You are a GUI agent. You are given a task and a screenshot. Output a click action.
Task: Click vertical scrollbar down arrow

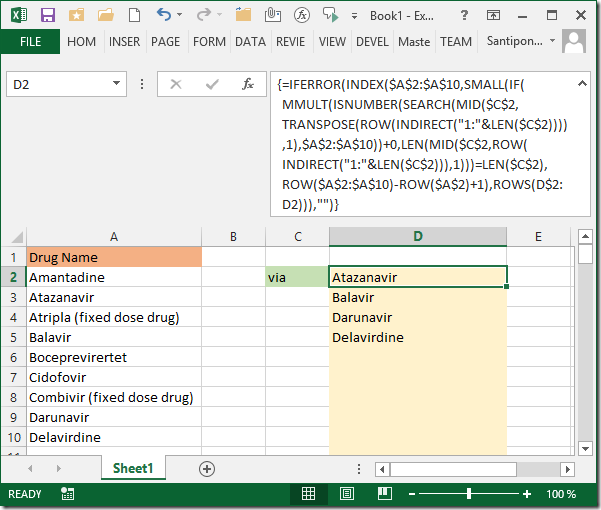[x=585, y=448]
